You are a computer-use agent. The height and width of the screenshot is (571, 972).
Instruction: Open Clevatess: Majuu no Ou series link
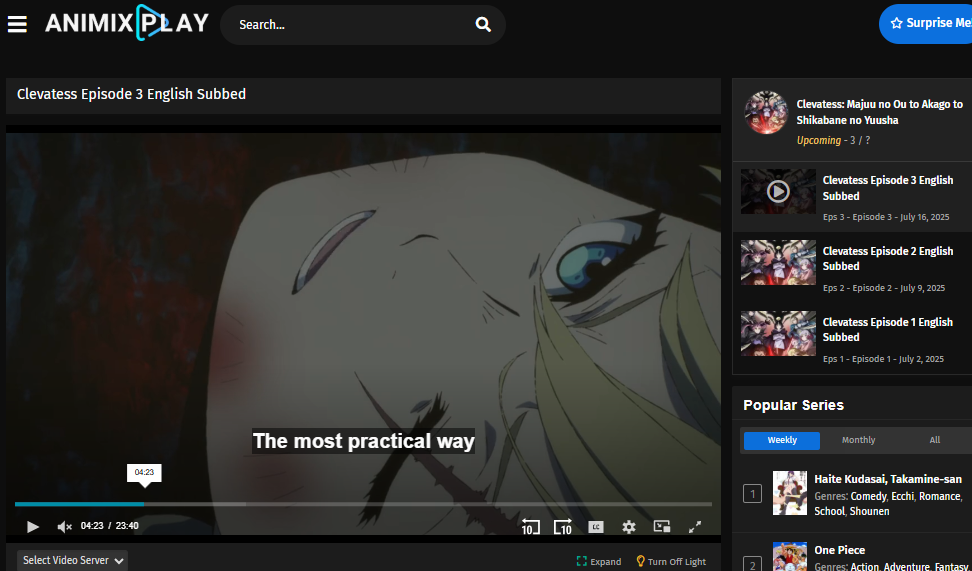point(880,112)
